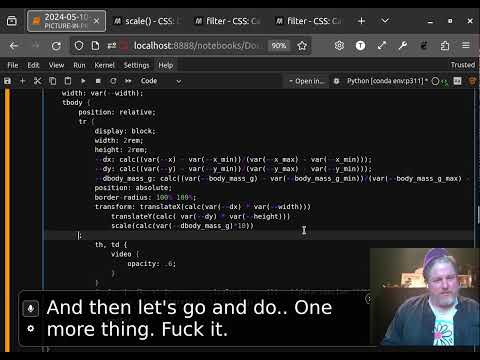Open Firefox workspace view icon

(12, 21)
